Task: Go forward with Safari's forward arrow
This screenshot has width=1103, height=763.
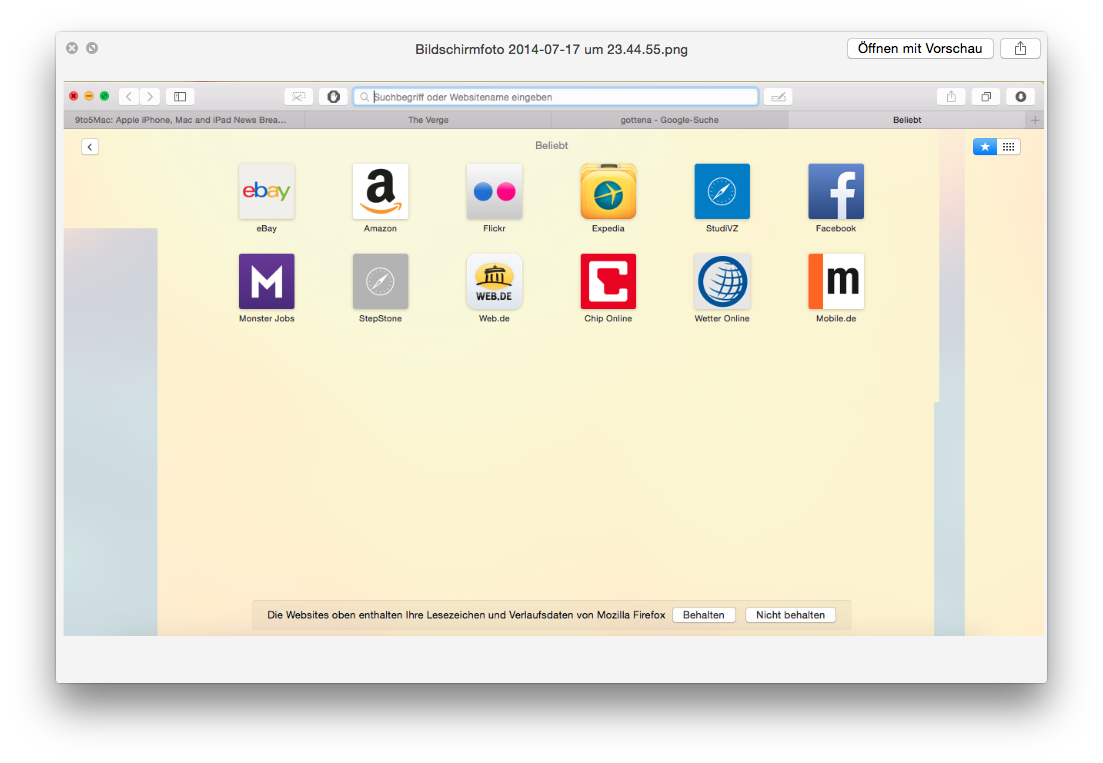Action: click(x=150, y=96)
